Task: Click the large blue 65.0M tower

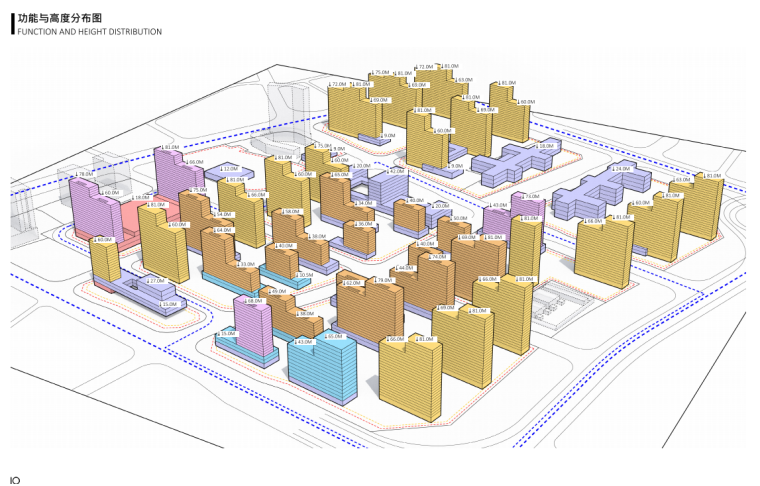Action: click(320, 372)
